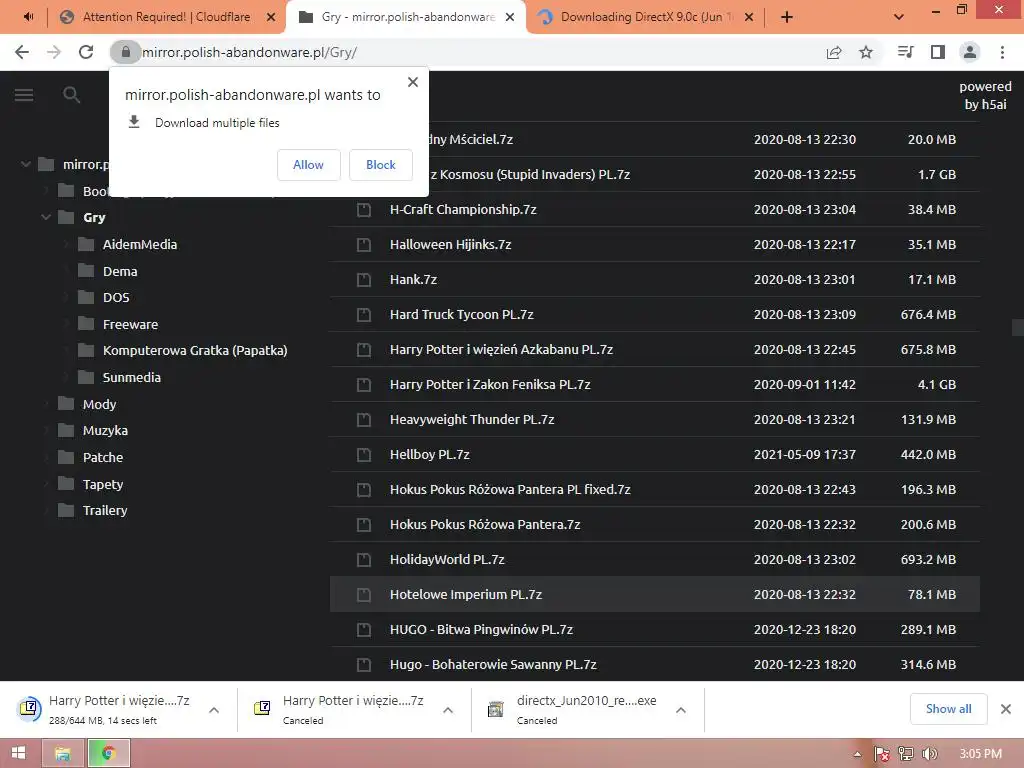
Task: Open Komputerowa Gratka (Papatka) folder
Action: (195, 351)
